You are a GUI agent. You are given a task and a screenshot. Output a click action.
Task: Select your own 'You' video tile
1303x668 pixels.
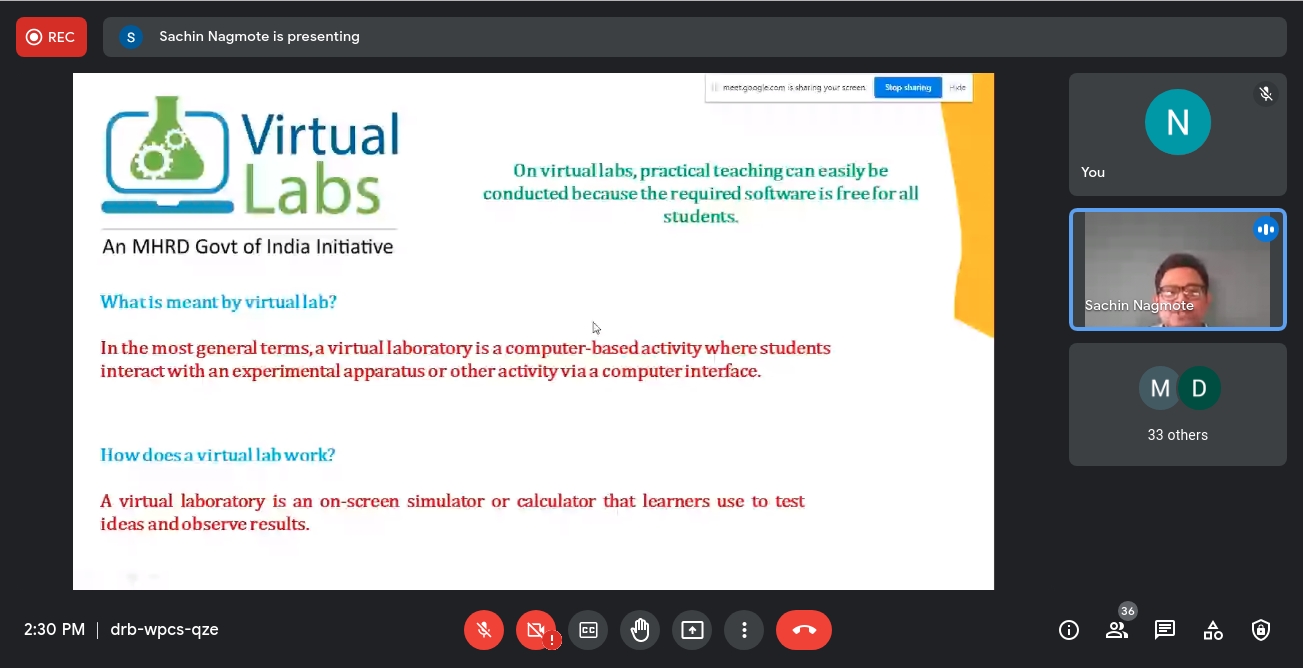[x=1178, y=134]
